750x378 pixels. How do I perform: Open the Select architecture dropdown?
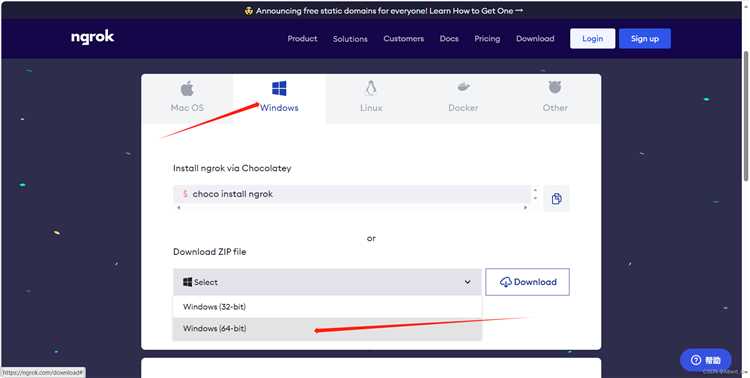[327, 282]
